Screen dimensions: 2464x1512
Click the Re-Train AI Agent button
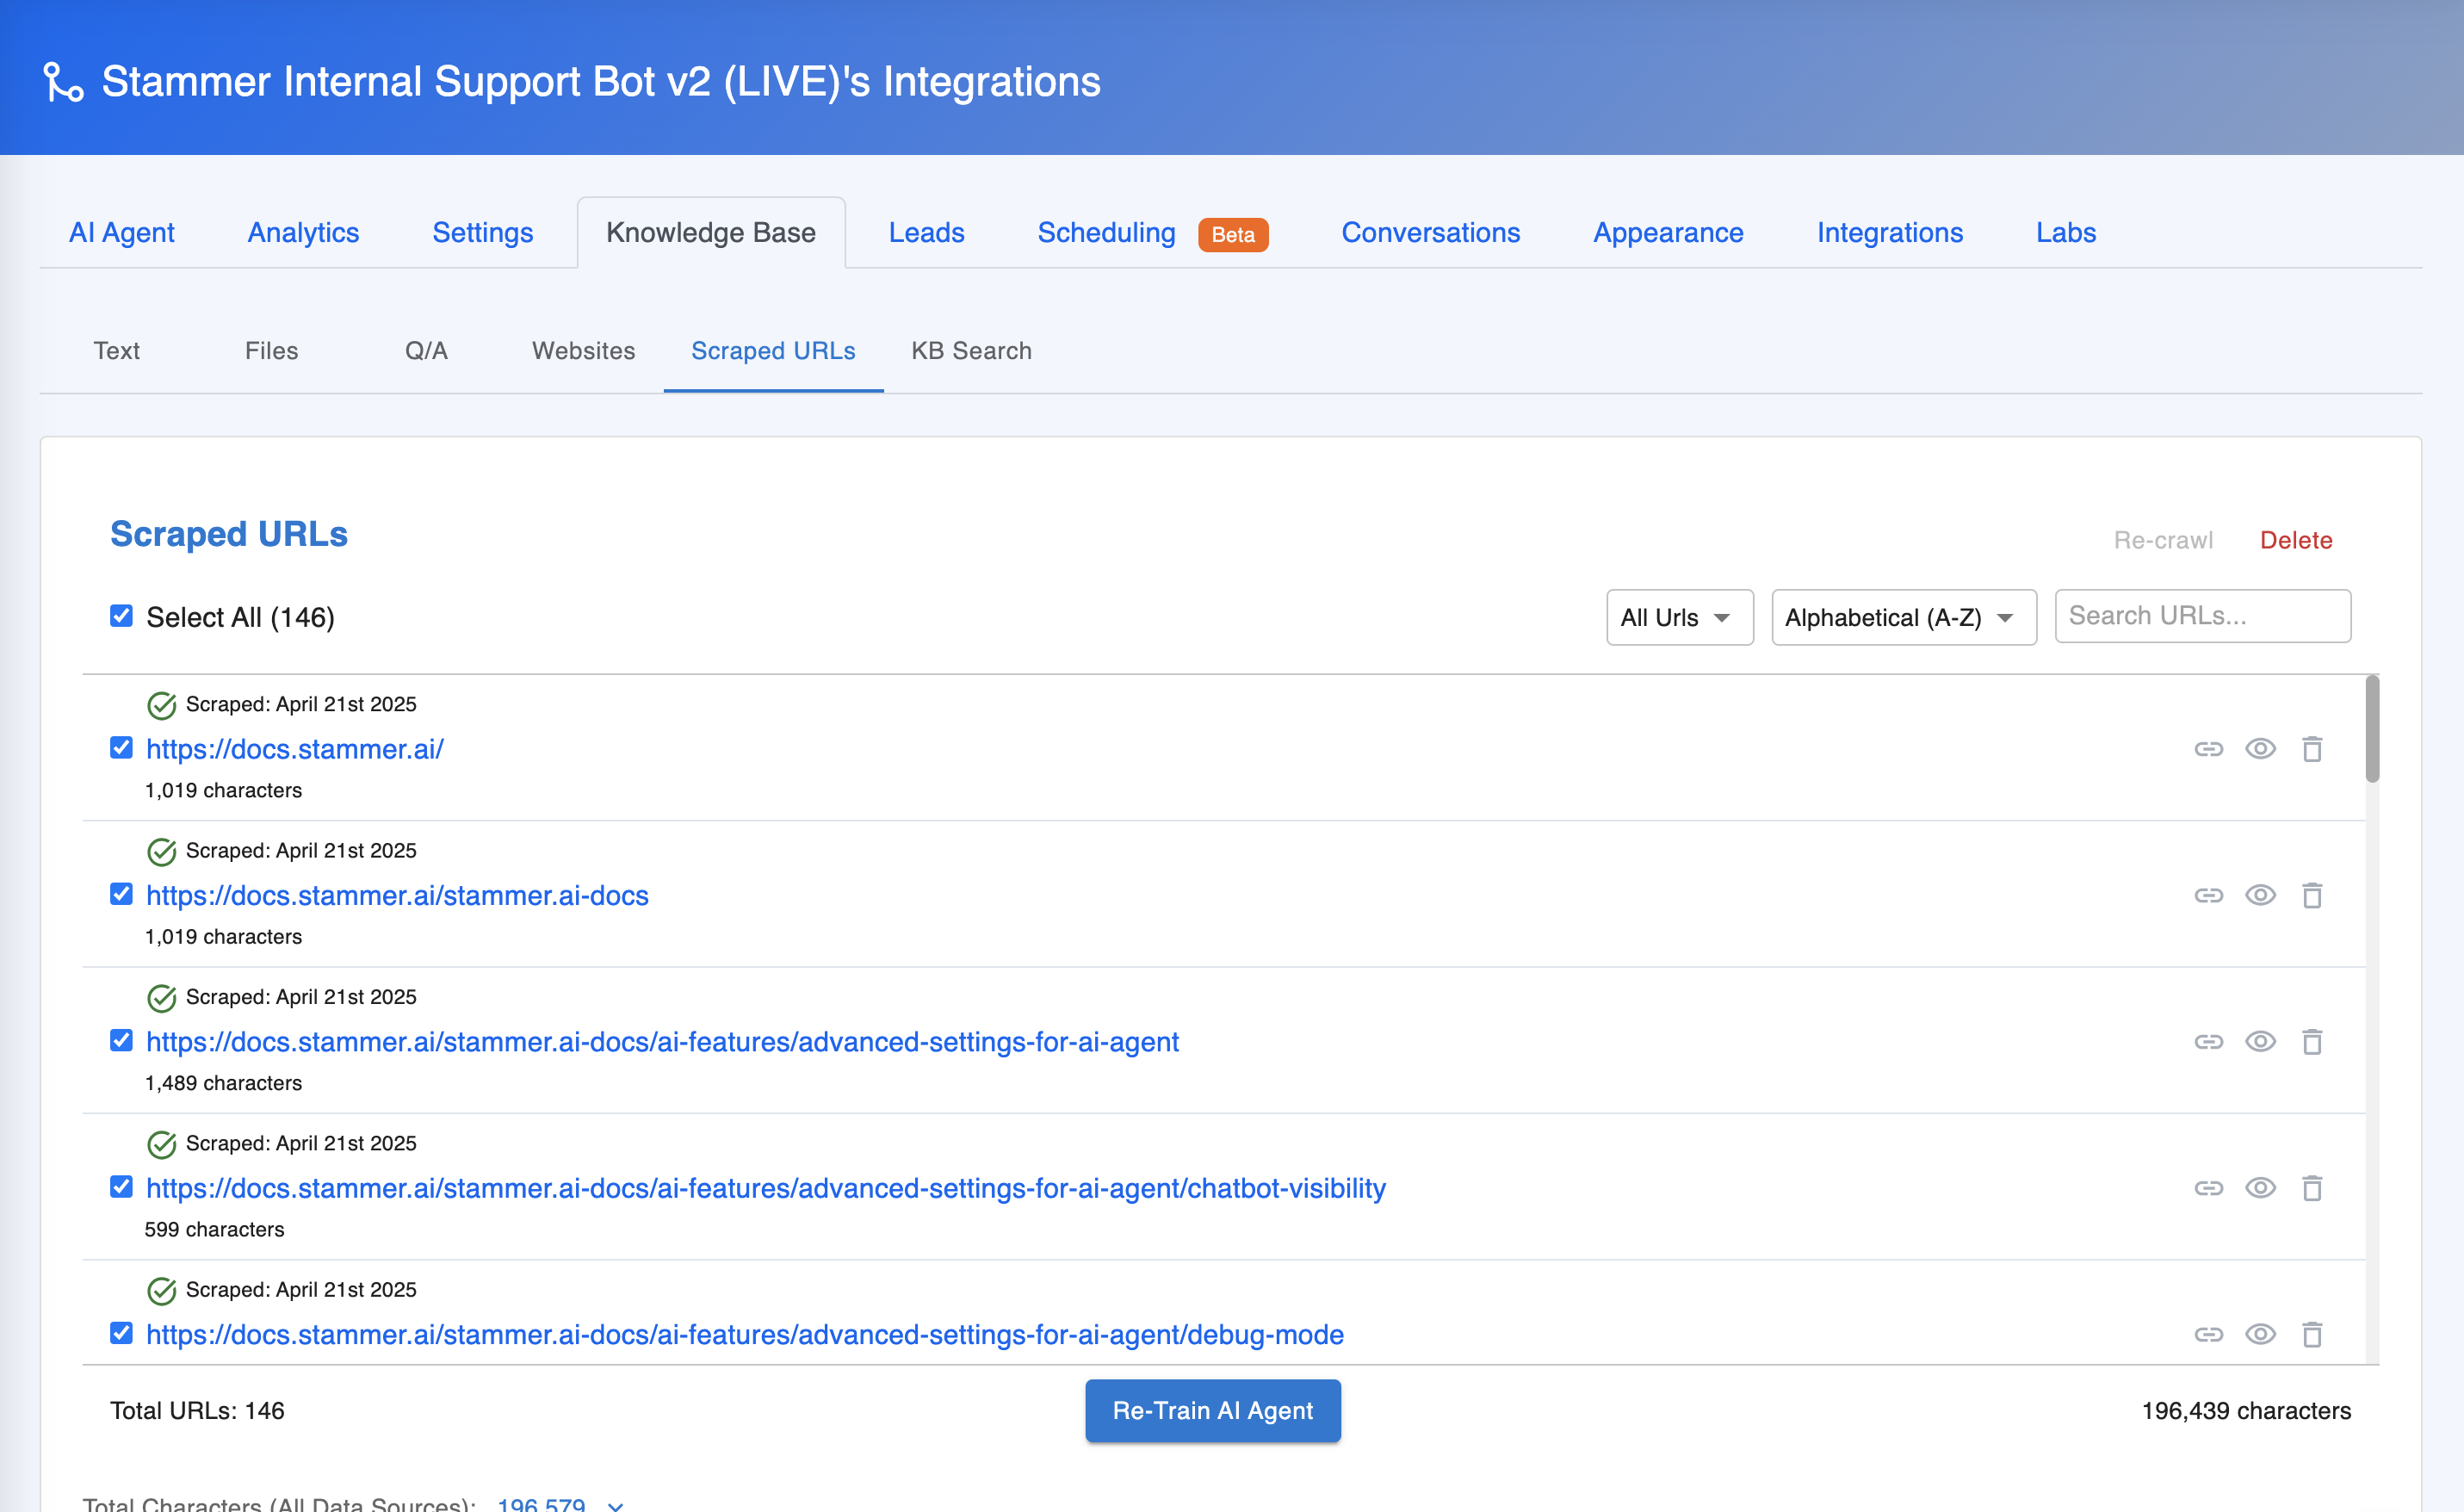pos(1212,1410)
